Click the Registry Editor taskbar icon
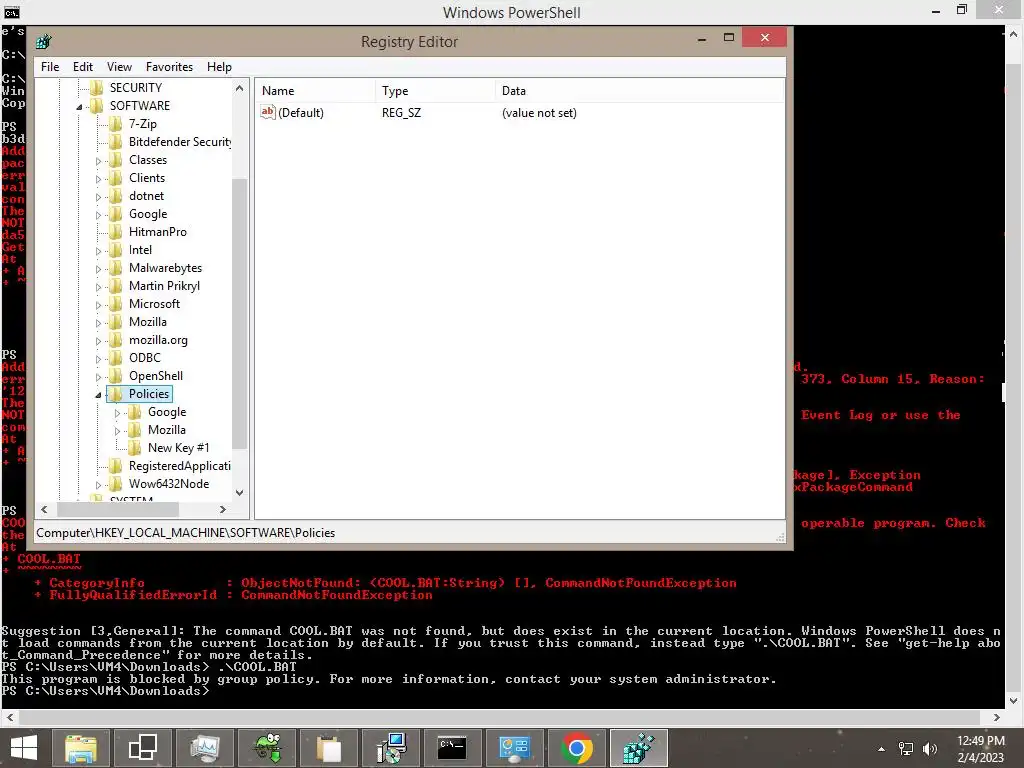The height and width of the screenshot is (768, 1024). (x=638, y=748)
